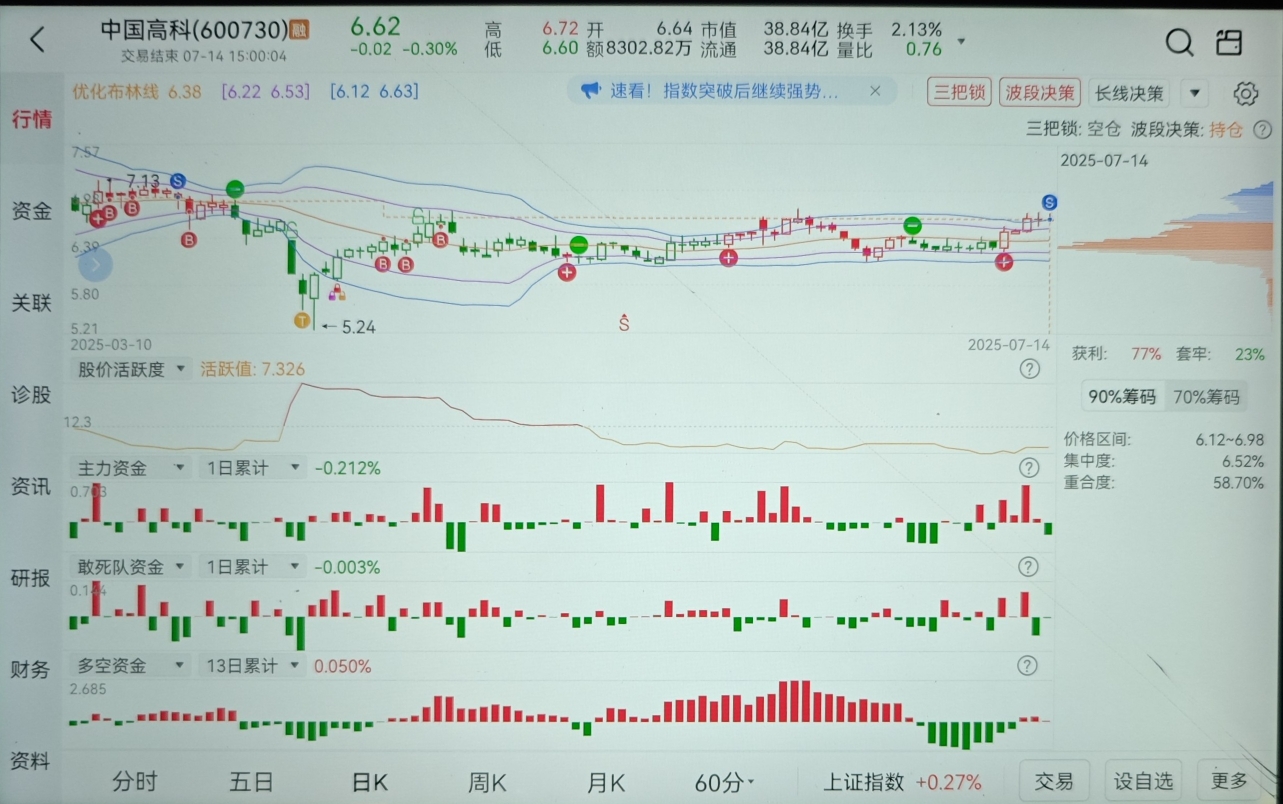Click the 交易 trade button
Screen dimensions: 1283x804
(x=1054, y=781)
